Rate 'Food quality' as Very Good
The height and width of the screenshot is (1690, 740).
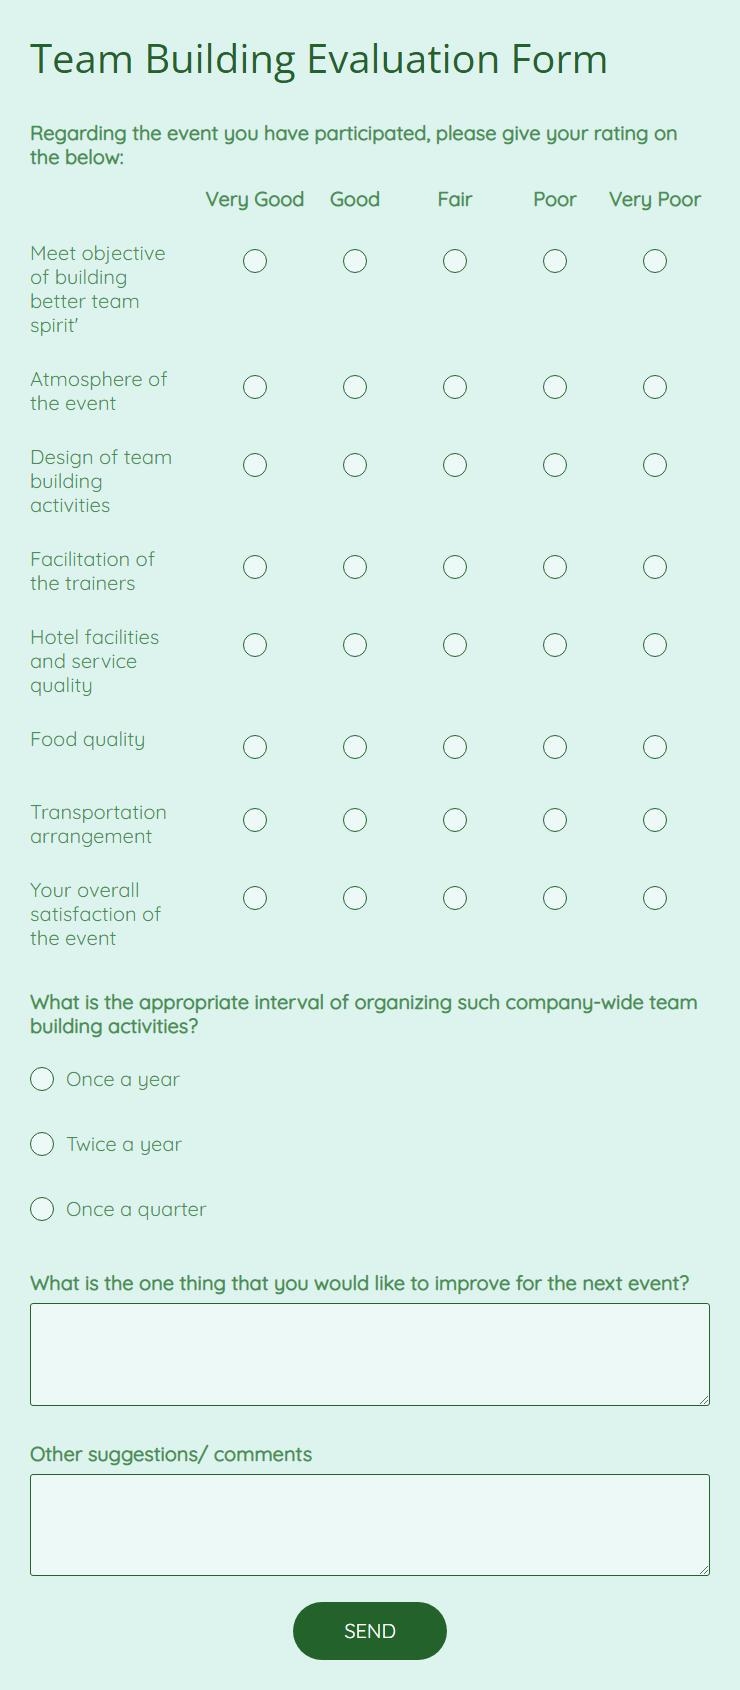tap(255, 746)
